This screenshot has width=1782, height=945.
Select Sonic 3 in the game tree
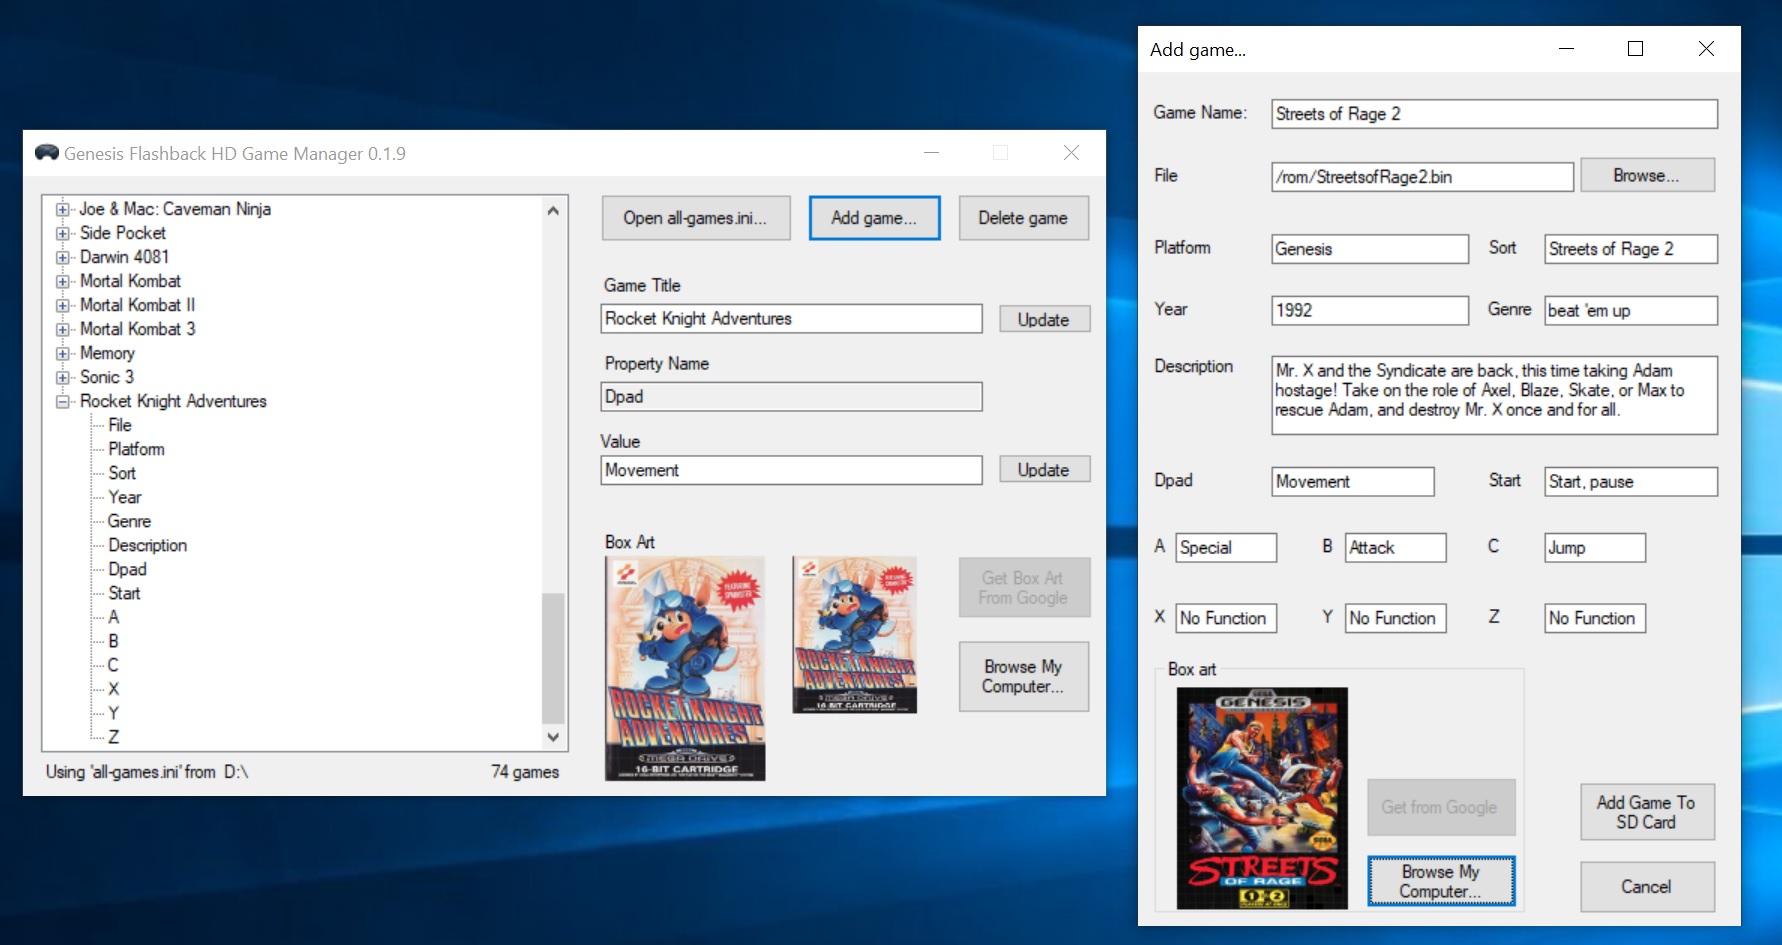point(107,377)
